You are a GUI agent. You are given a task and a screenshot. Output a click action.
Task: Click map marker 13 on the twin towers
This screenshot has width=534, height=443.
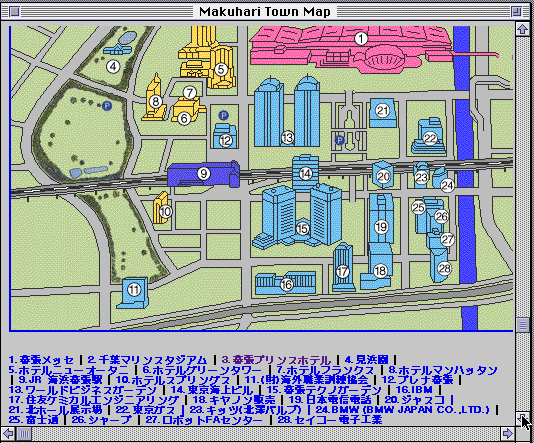[x=287, y=138]
